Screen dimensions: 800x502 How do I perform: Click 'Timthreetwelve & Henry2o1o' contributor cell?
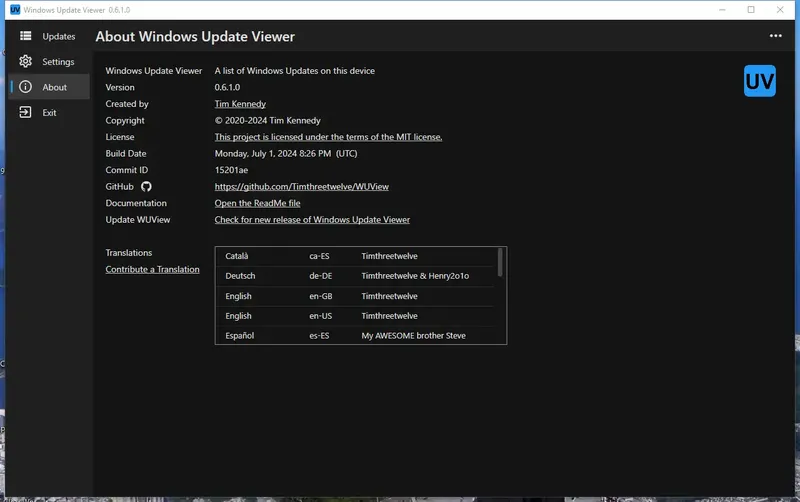point(415,276)
